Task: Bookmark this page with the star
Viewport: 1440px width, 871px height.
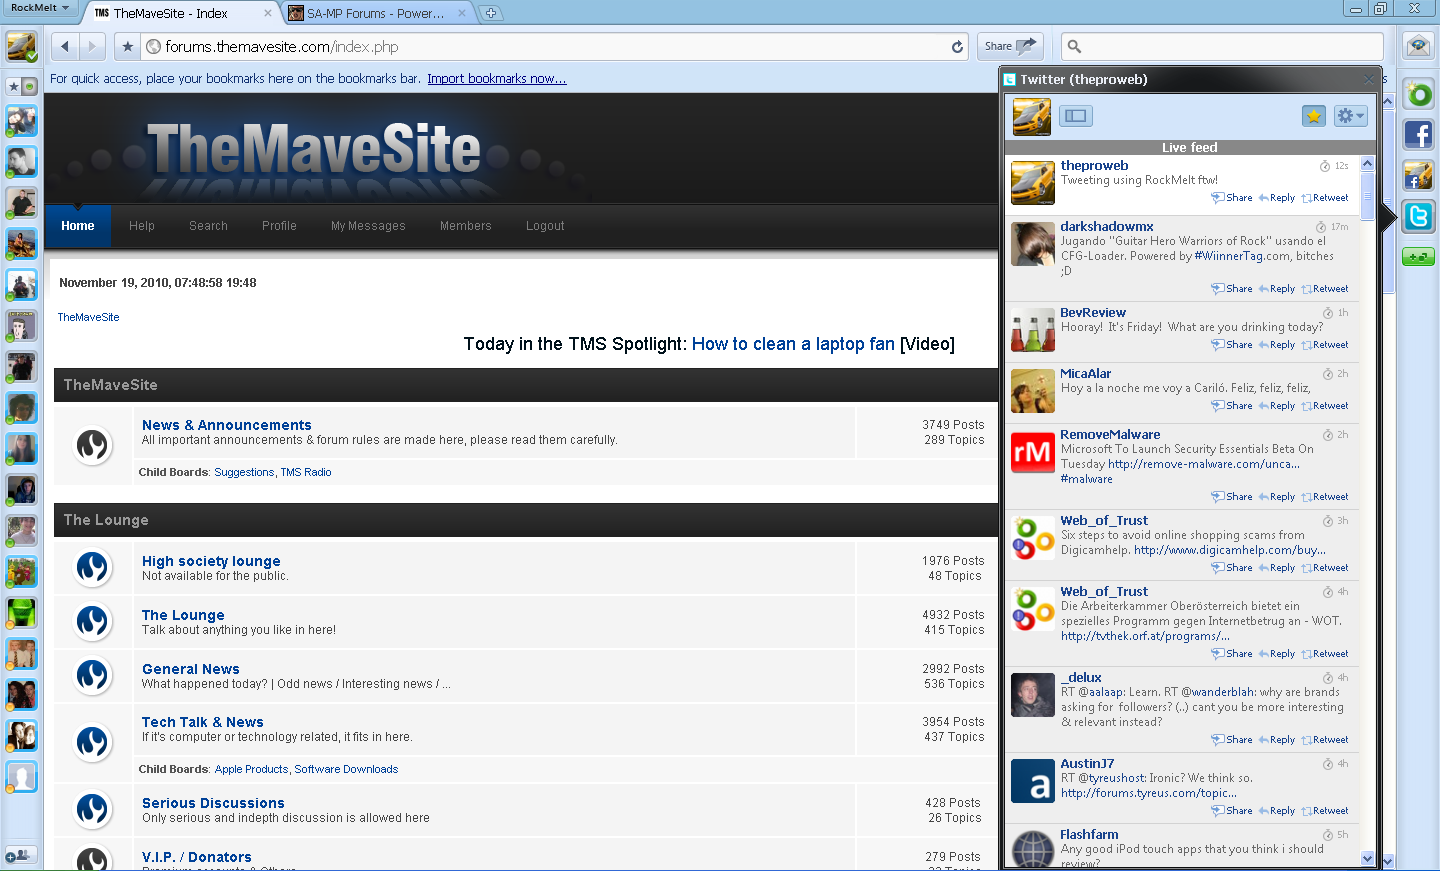Action: (128, 46)
